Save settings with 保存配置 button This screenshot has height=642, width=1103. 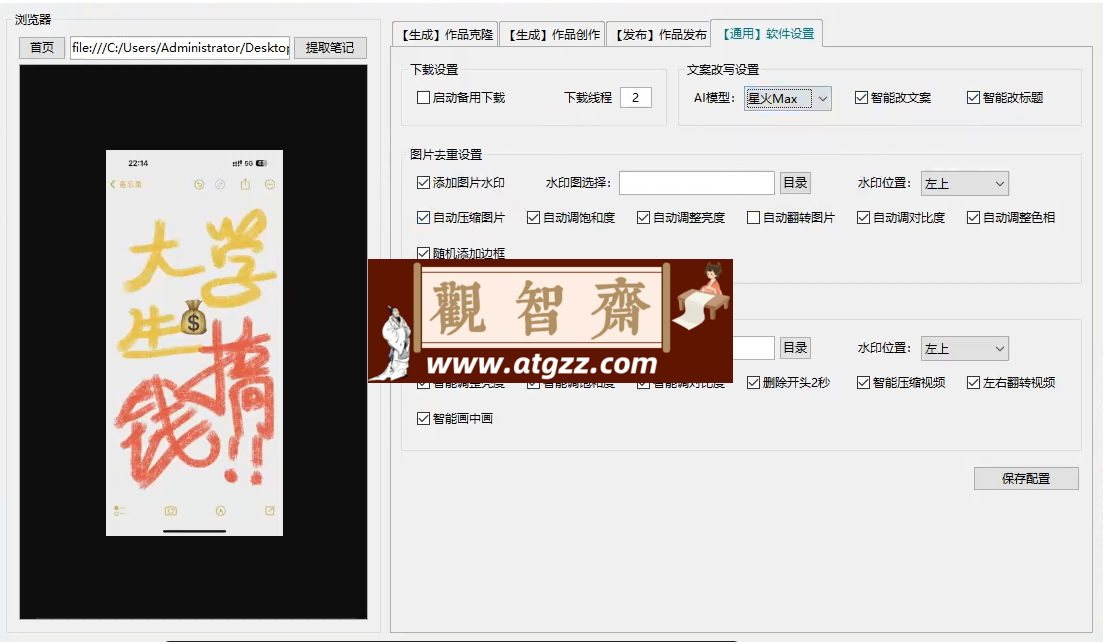click(1026, 478)
